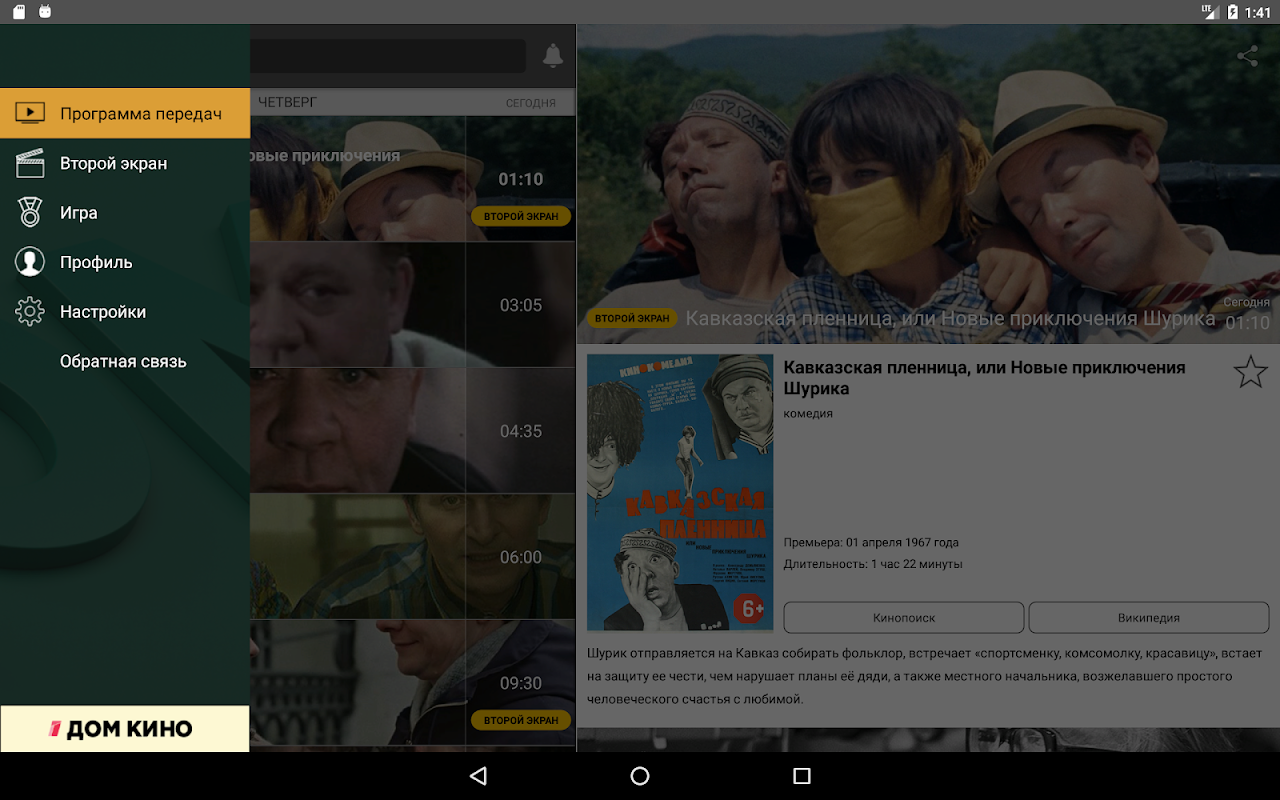This screenshot has width=1280, height=800.
Task: Click the Кавказская пленница movie poster
Action: click(x=680, y=492)
